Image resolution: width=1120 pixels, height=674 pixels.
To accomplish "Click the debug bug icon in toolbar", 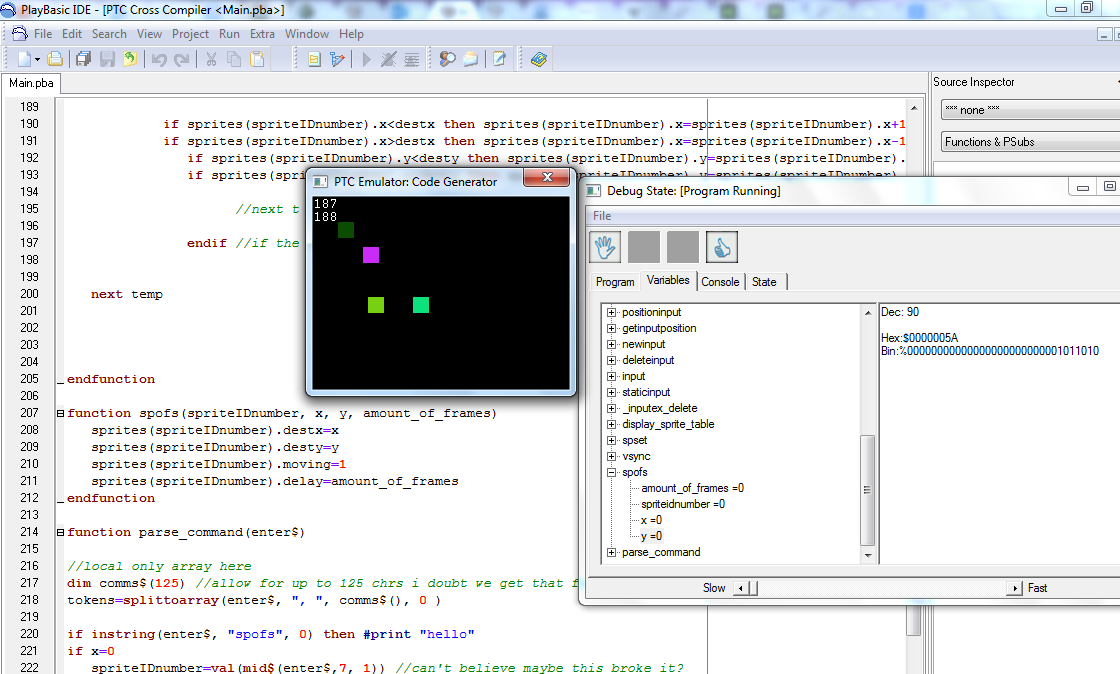I will pyautogui.click(x=389, y=59).
